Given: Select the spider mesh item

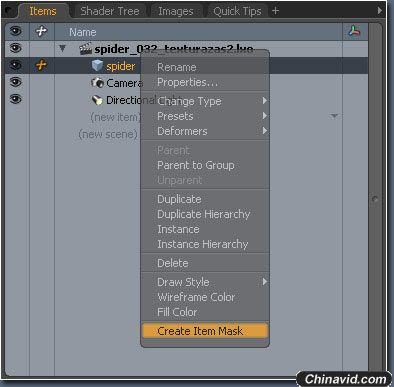Looking at the screenshot, I should coord(121,66).
